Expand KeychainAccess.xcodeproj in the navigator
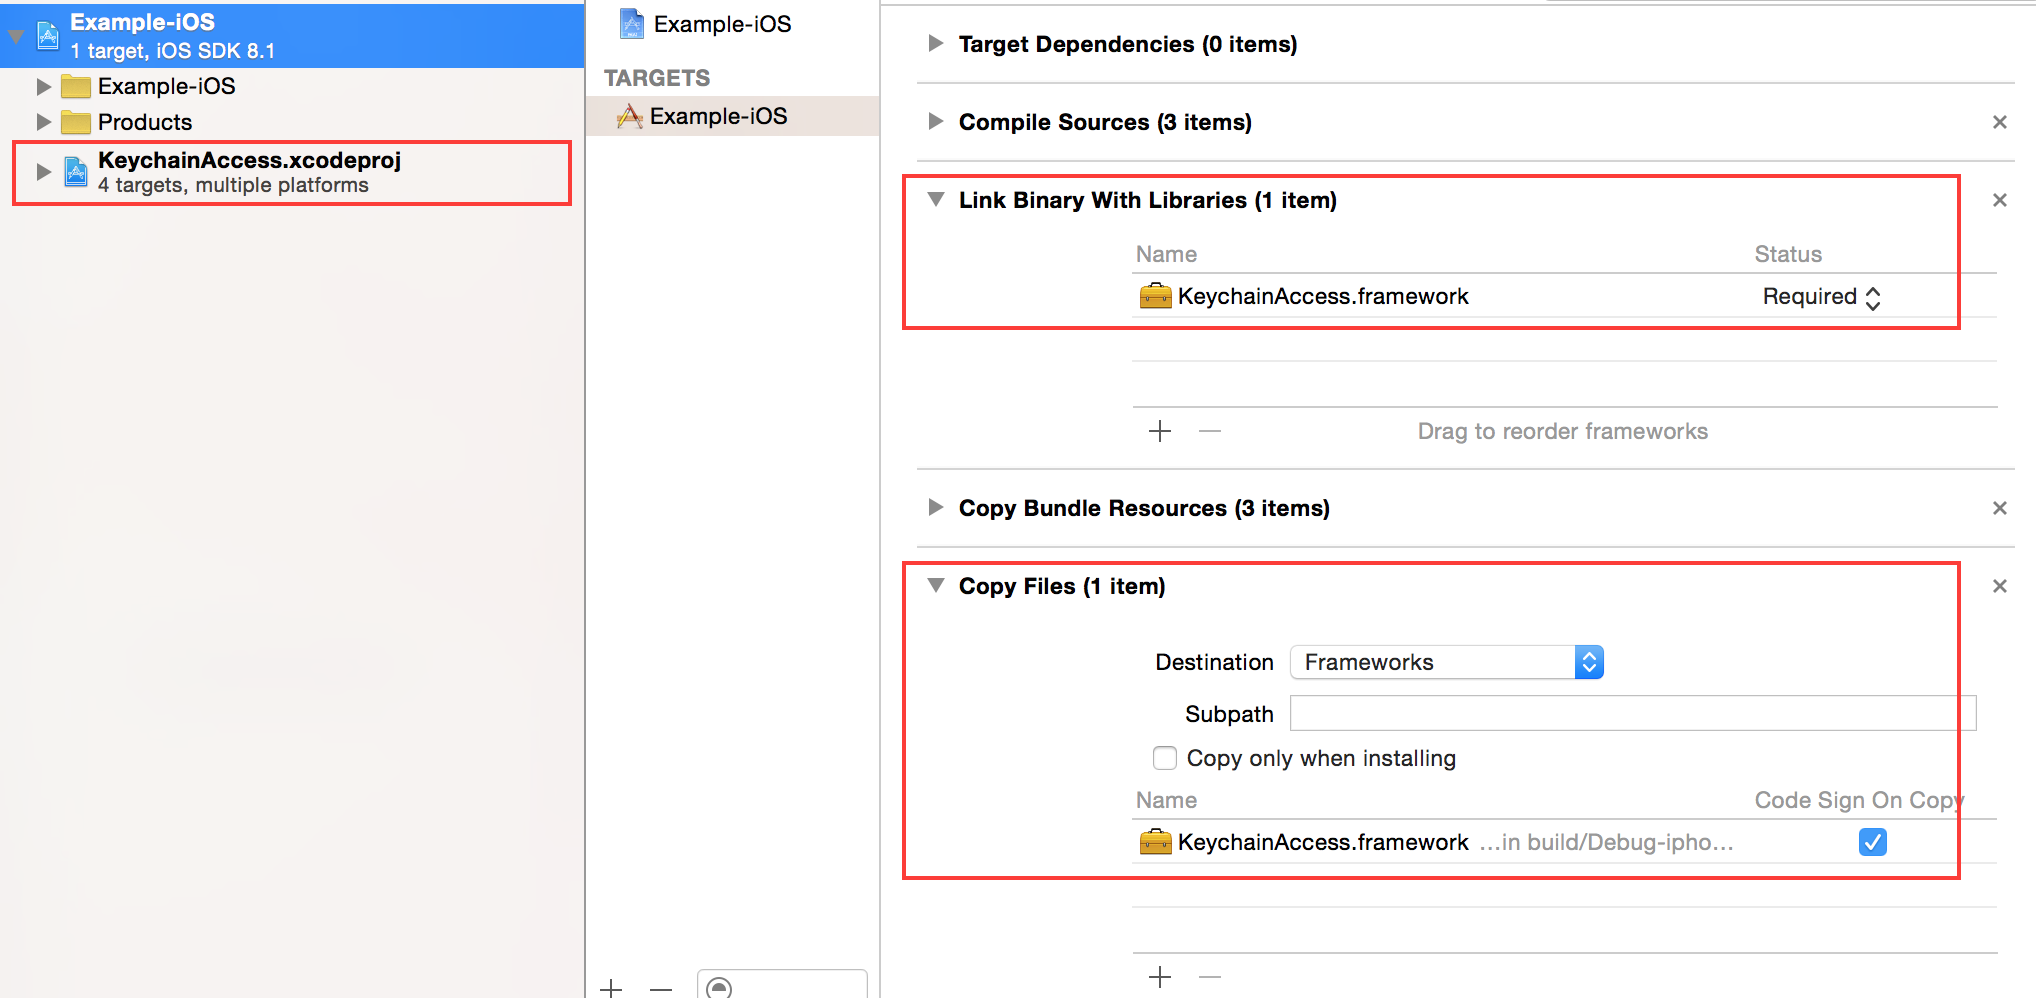This screenshot has width=2036, height=998. click(42, 170)
